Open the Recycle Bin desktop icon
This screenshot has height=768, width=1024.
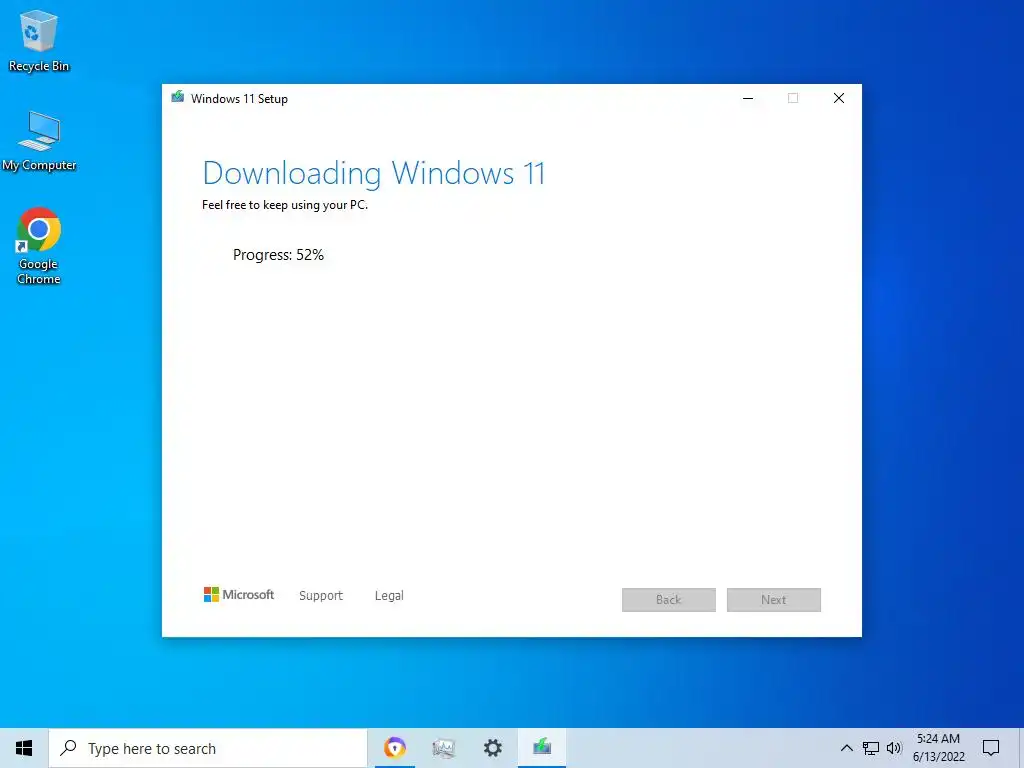38,40
